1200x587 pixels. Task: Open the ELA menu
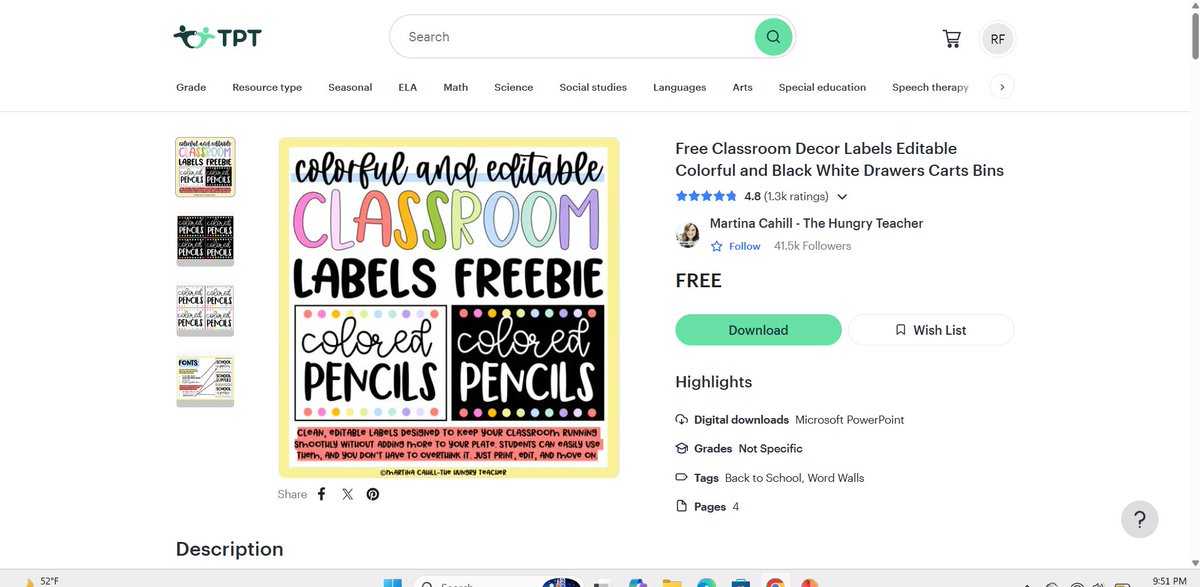click(x=408, y=87)
